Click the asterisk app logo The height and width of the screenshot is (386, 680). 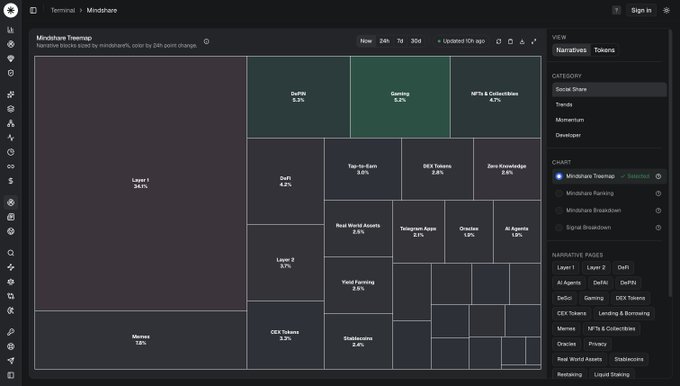point(10,10)
